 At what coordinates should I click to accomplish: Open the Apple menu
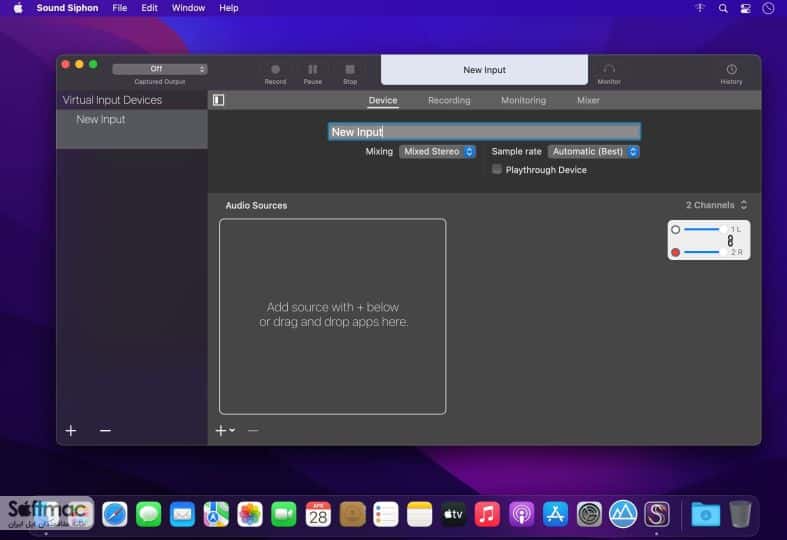[18, 8]
